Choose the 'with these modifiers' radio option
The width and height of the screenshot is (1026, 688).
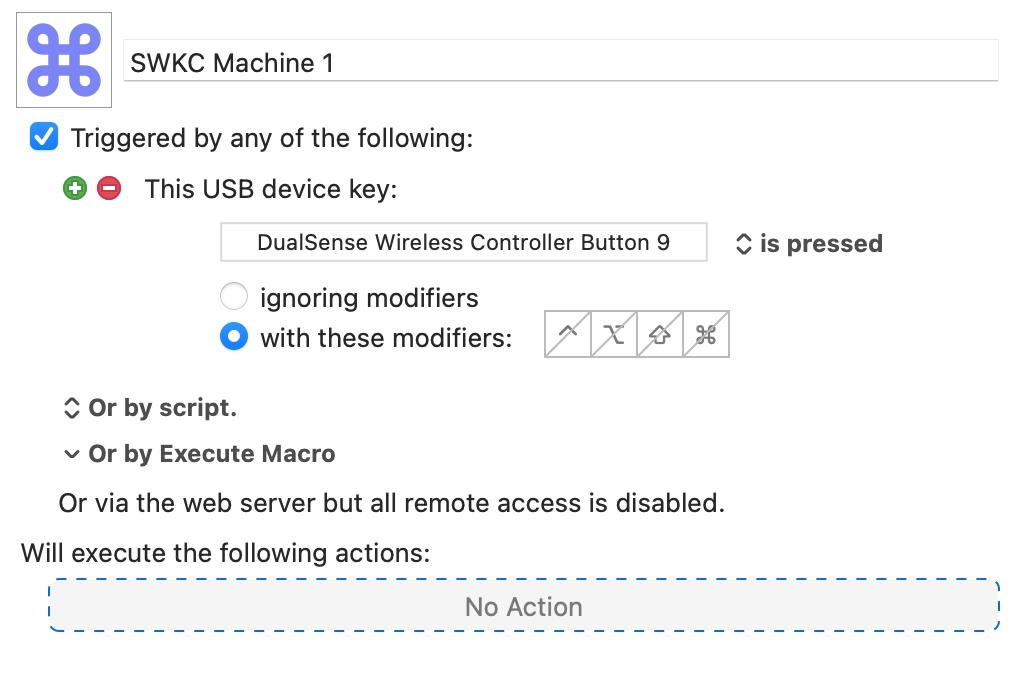[233, 338]
